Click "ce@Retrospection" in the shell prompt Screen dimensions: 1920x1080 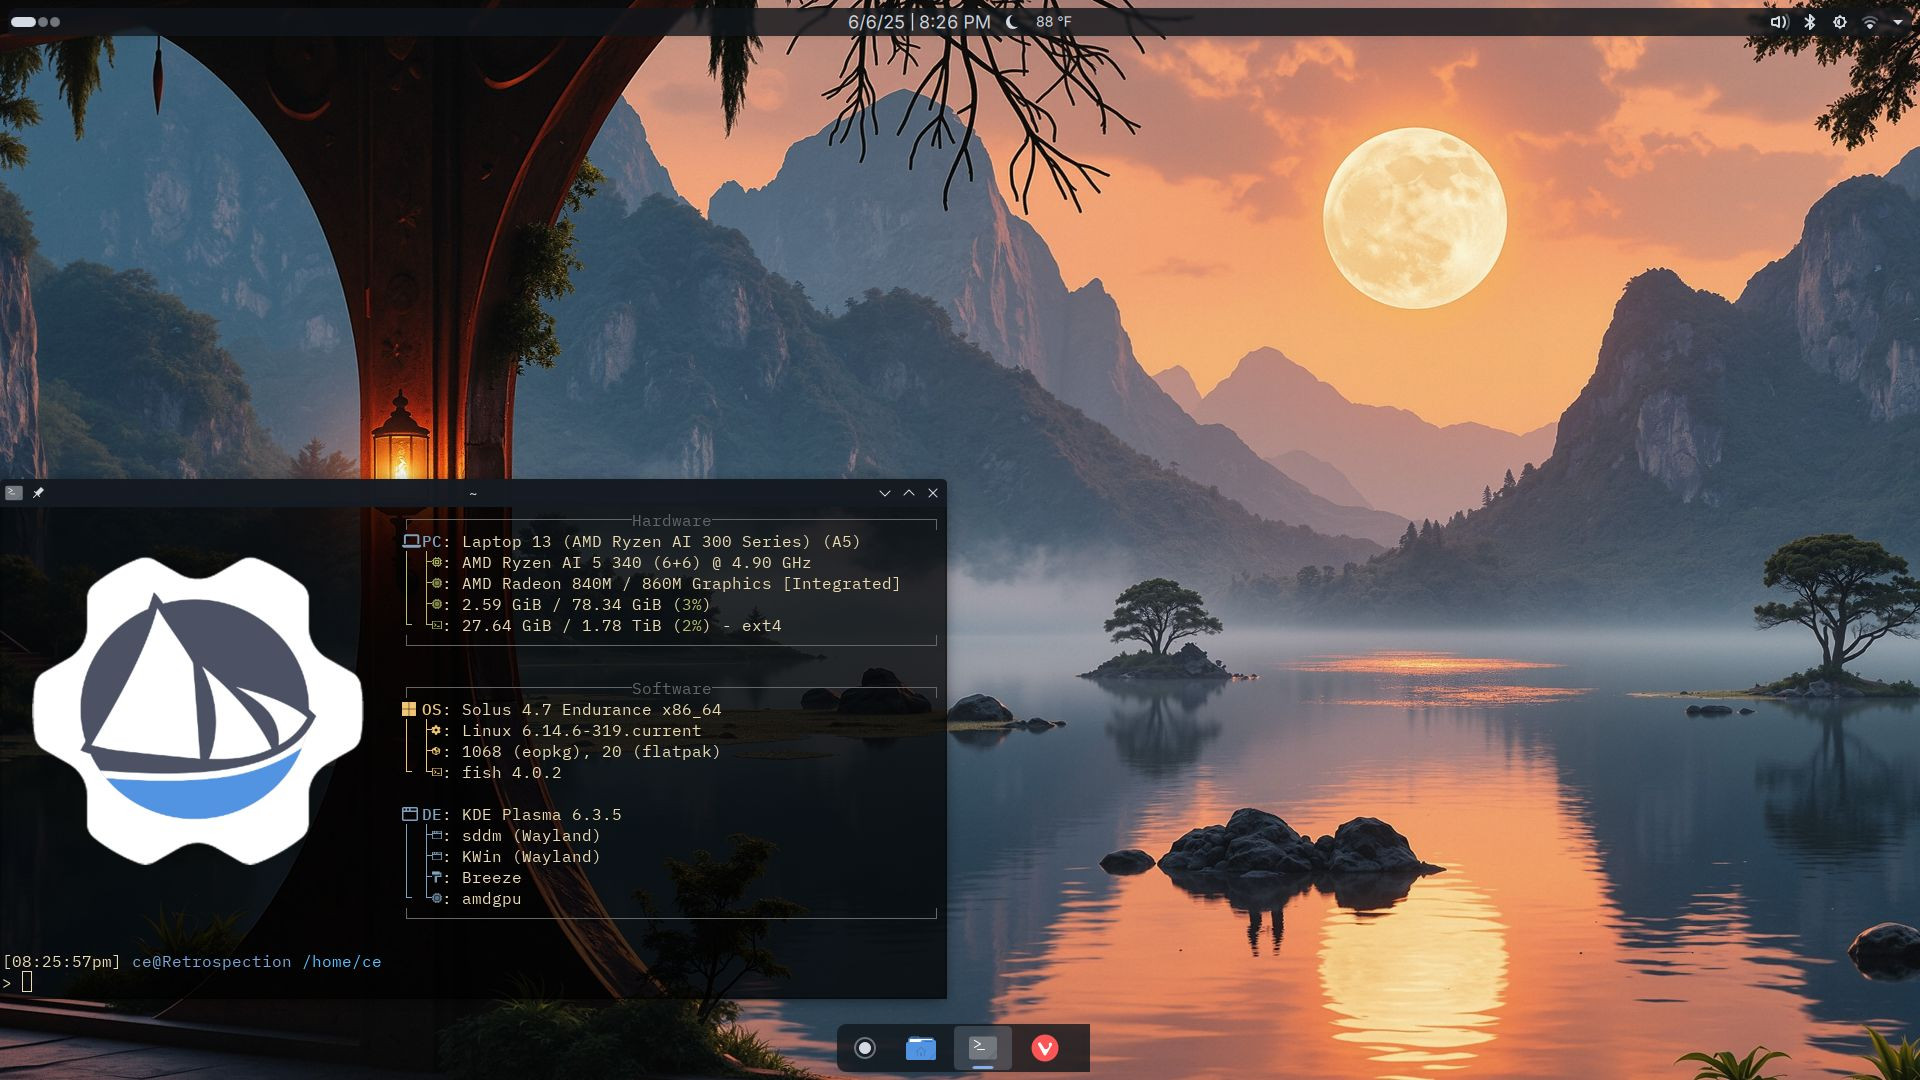(x=212, y=962)
